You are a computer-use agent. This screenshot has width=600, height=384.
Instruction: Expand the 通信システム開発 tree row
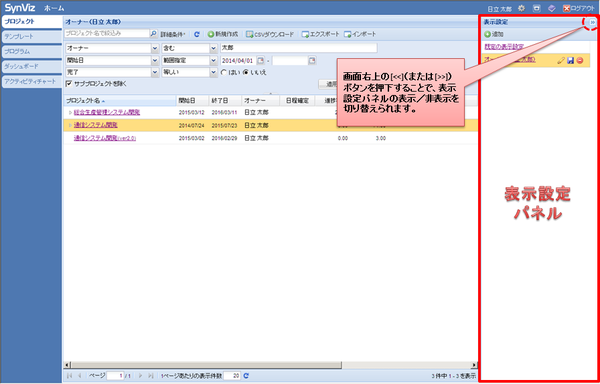point(70,125)
